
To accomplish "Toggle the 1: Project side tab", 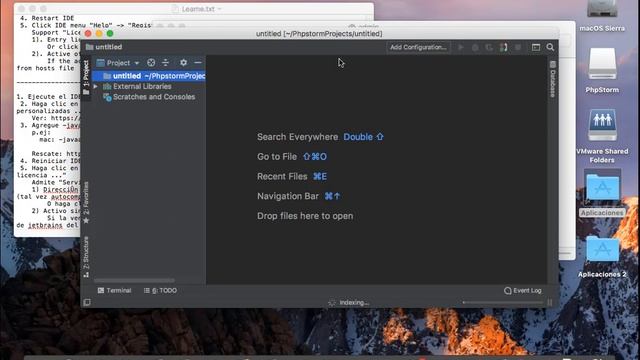I will point(86,78).
